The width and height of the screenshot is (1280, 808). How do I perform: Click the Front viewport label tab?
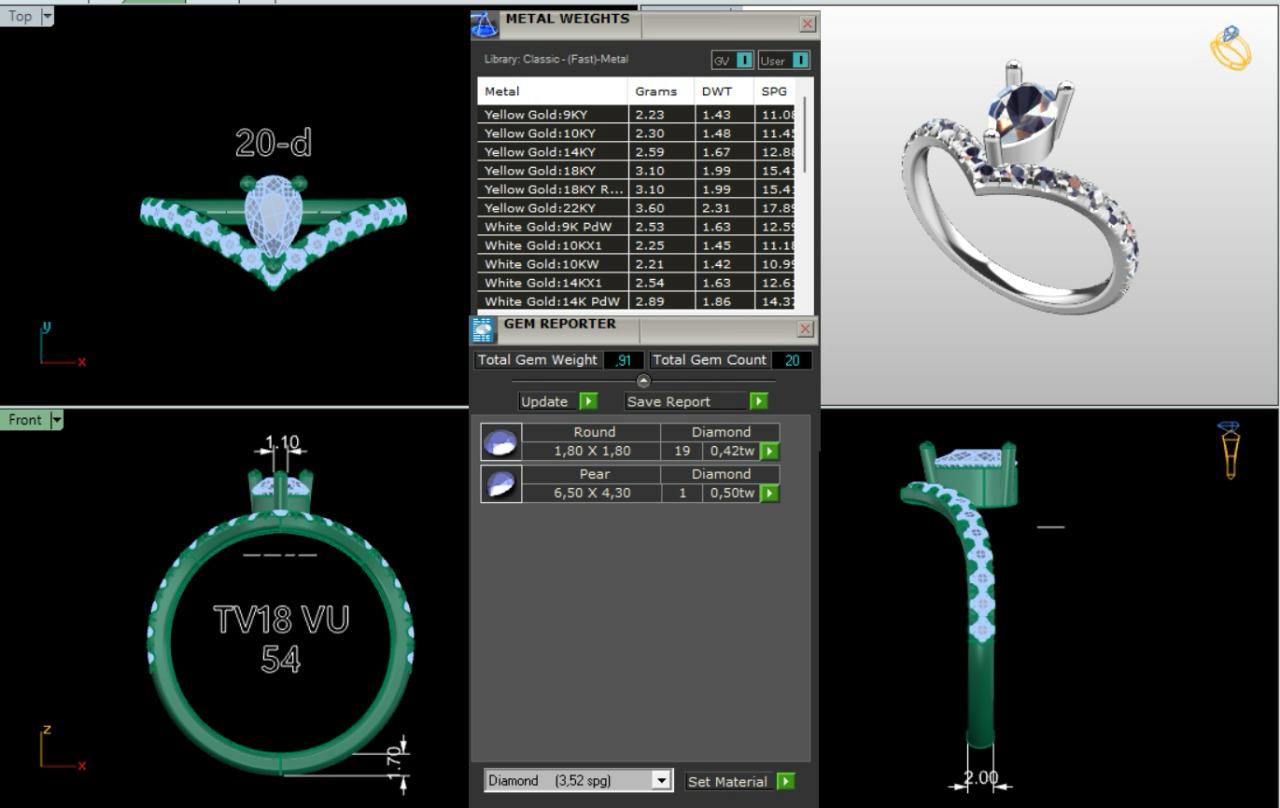pos(26,420)
